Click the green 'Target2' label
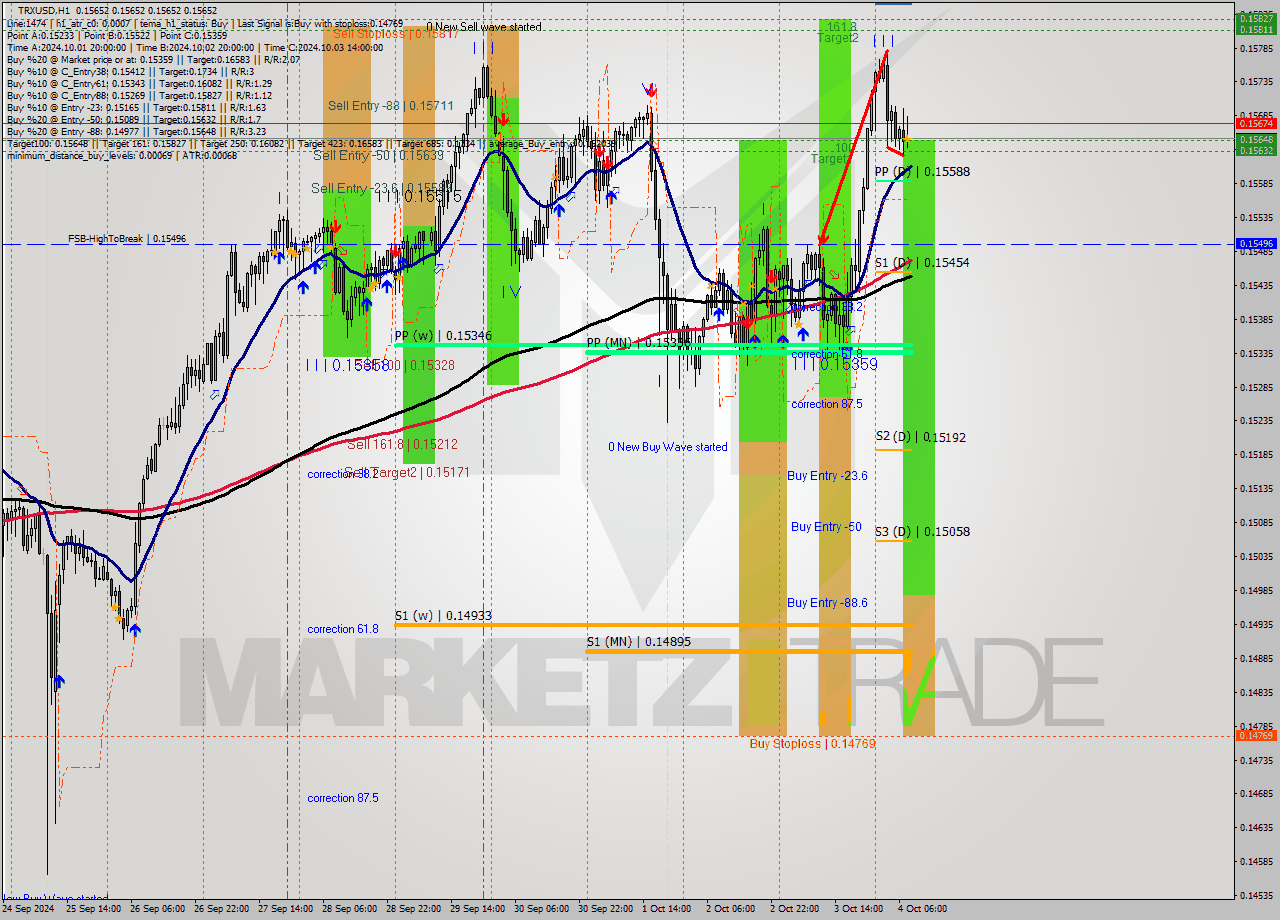This screenshot has width=1280, height=920. click(x=838, y=38)
